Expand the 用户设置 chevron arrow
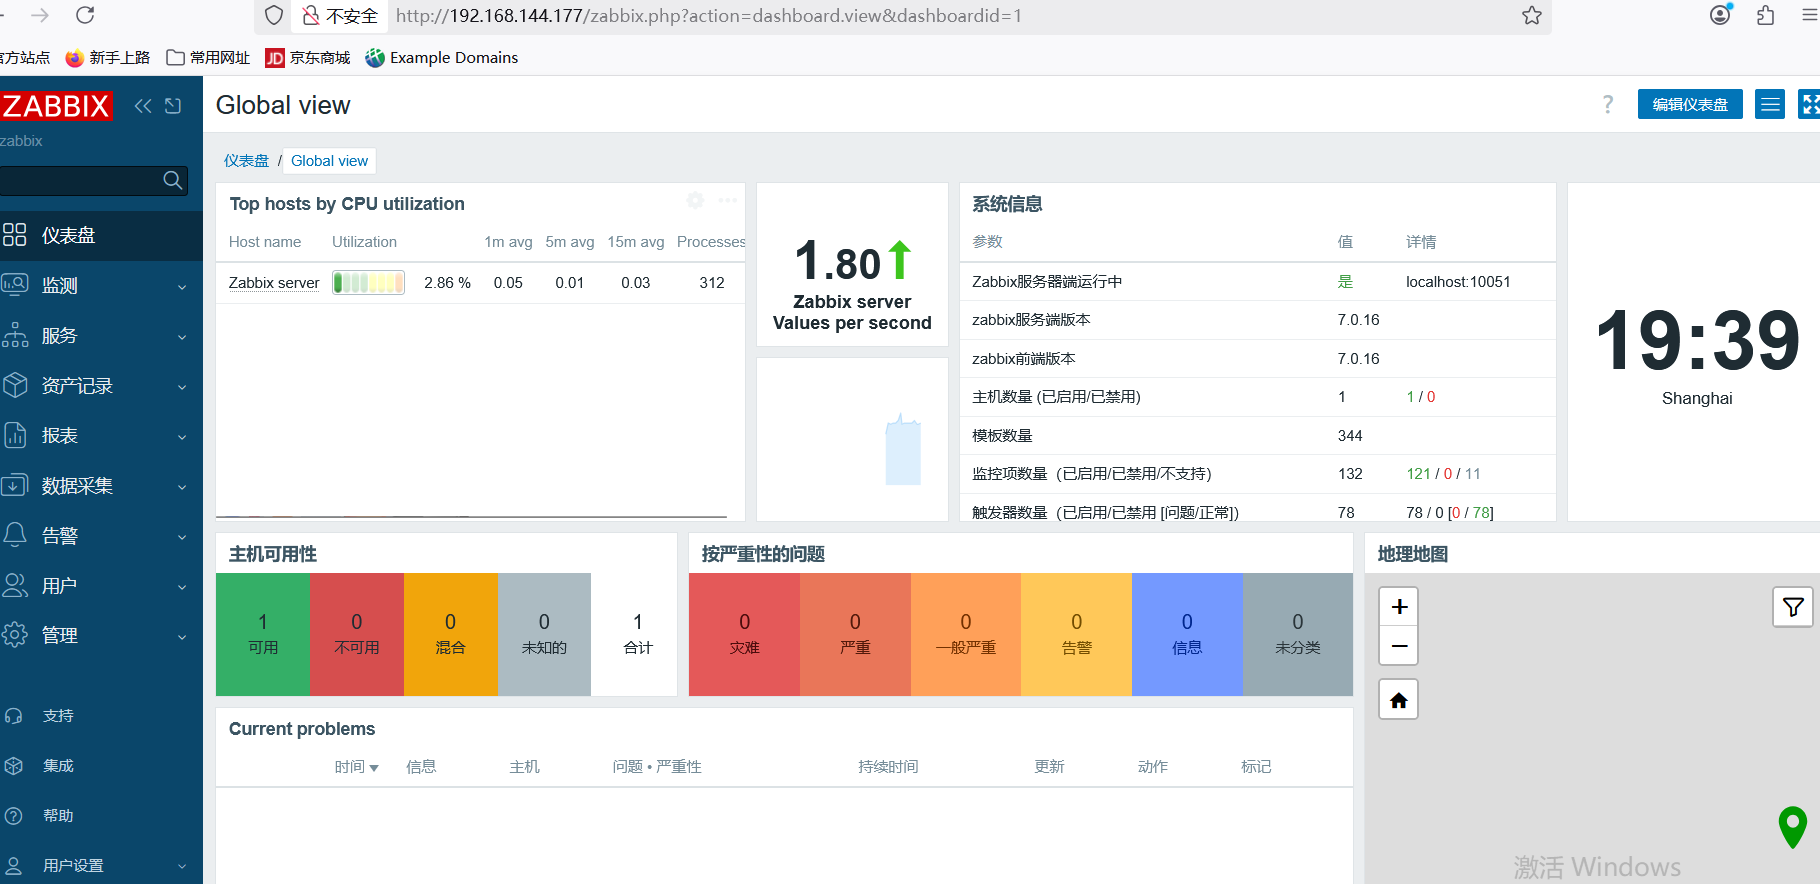The image size is (1820, 884). (182, 867)
